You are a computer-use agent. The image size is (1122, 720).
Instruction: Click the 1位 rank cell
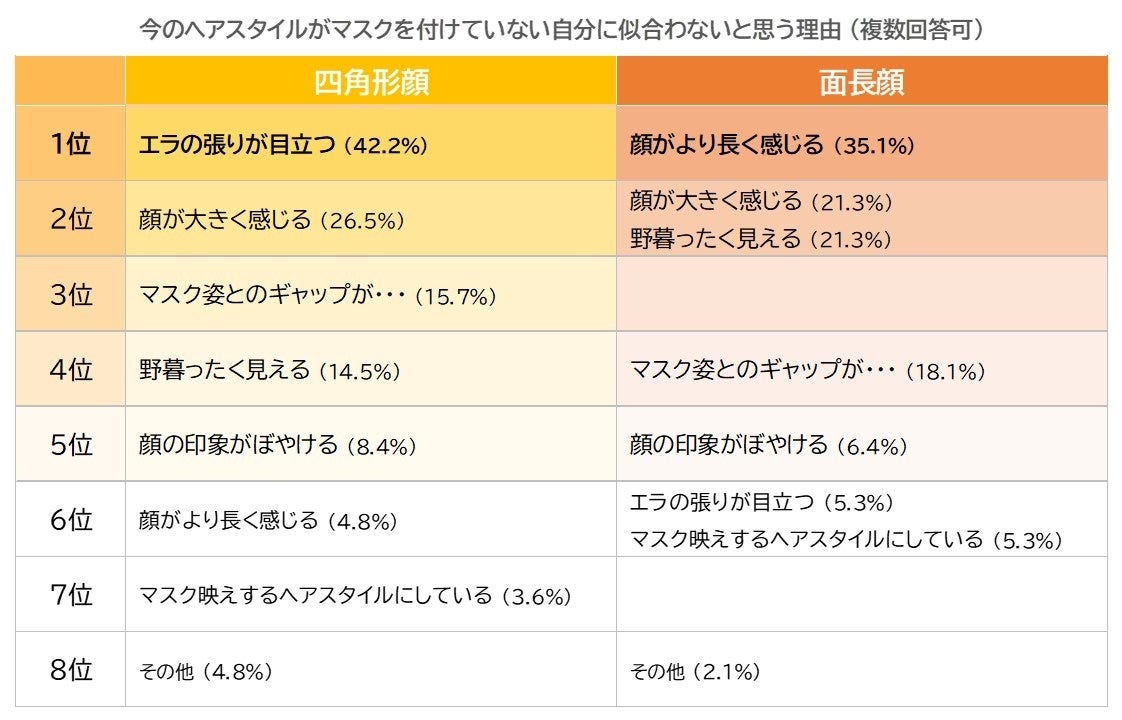[70, 144]
